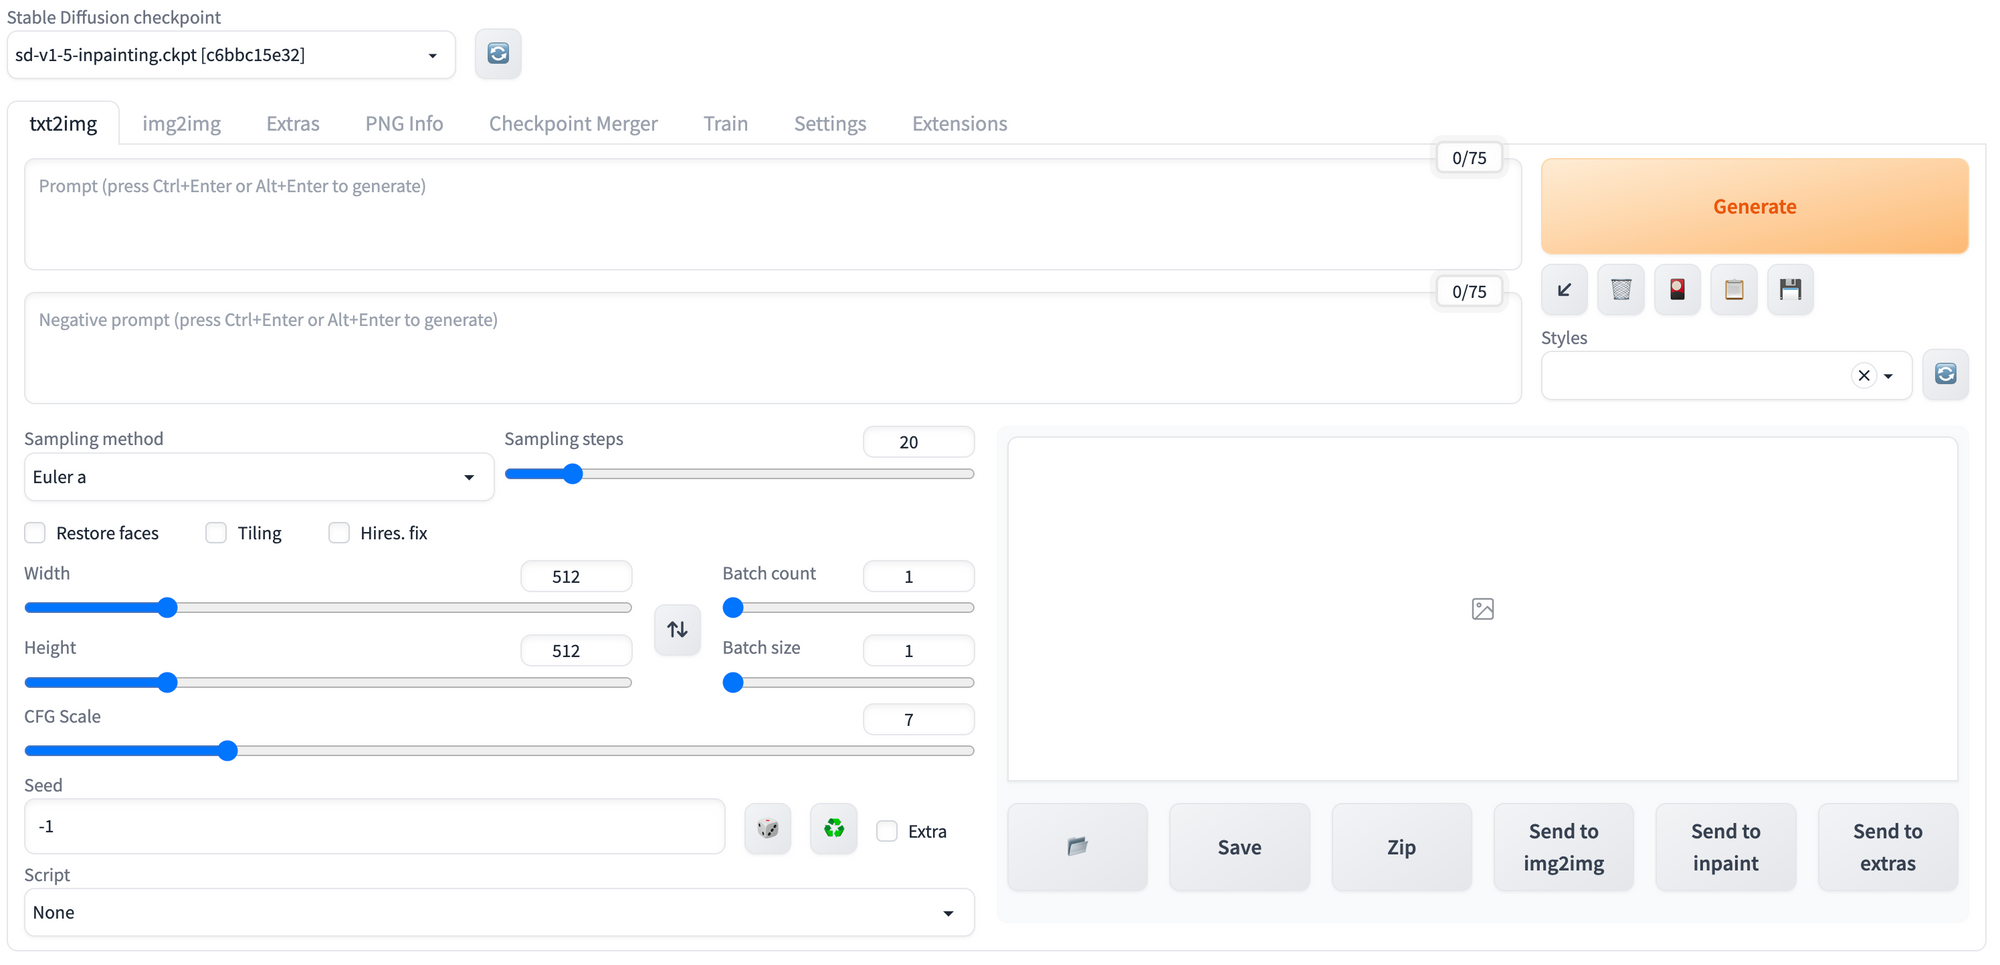Viewport: 2000px width, 965px height.
Task: Click the refresh checkpoint list icon
Action: click(x=498, y=54)
